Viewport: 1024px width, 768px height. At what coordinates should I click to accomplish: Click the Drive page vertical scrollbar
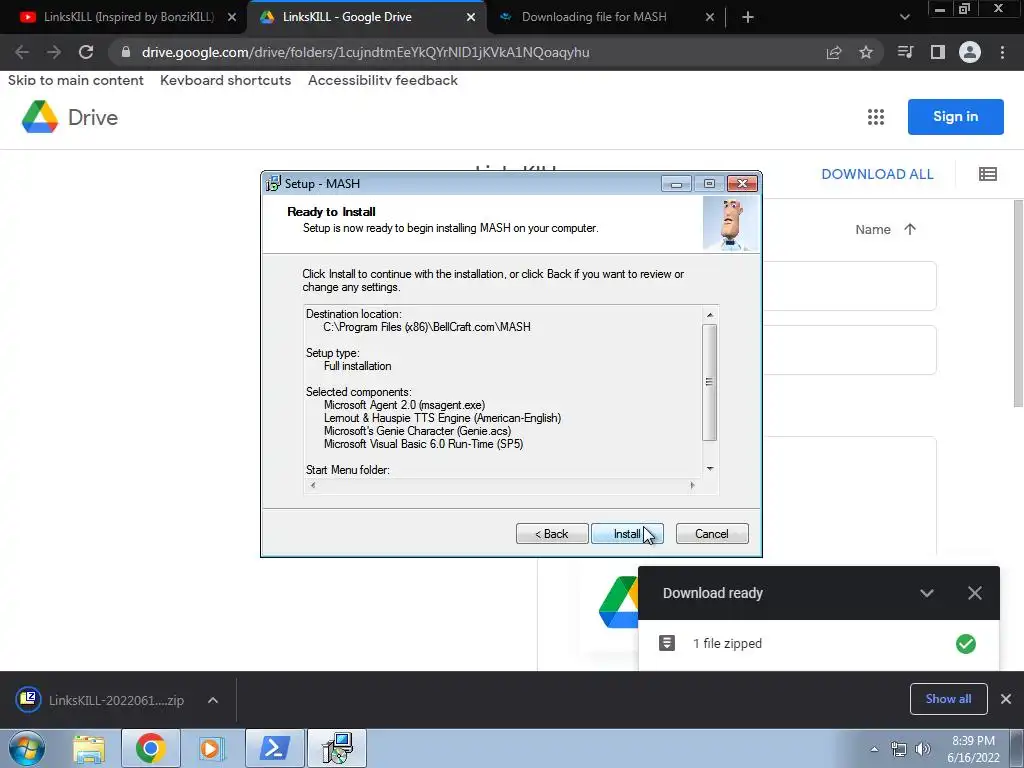tap(1018, 304)
